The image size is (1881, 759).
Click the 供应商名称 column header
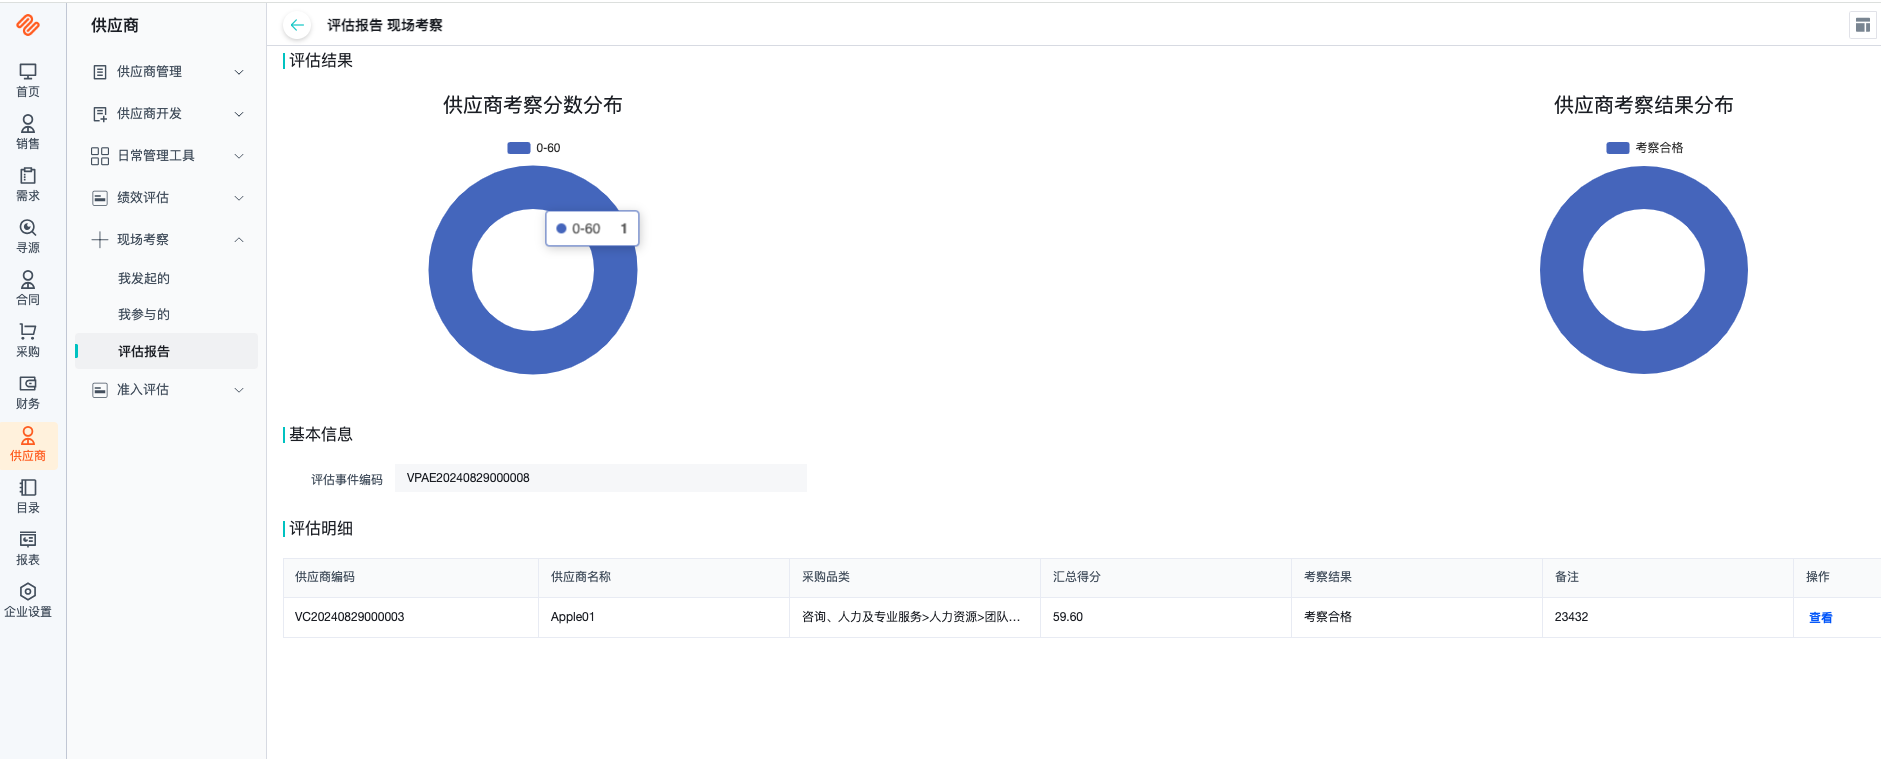(664, 577)
